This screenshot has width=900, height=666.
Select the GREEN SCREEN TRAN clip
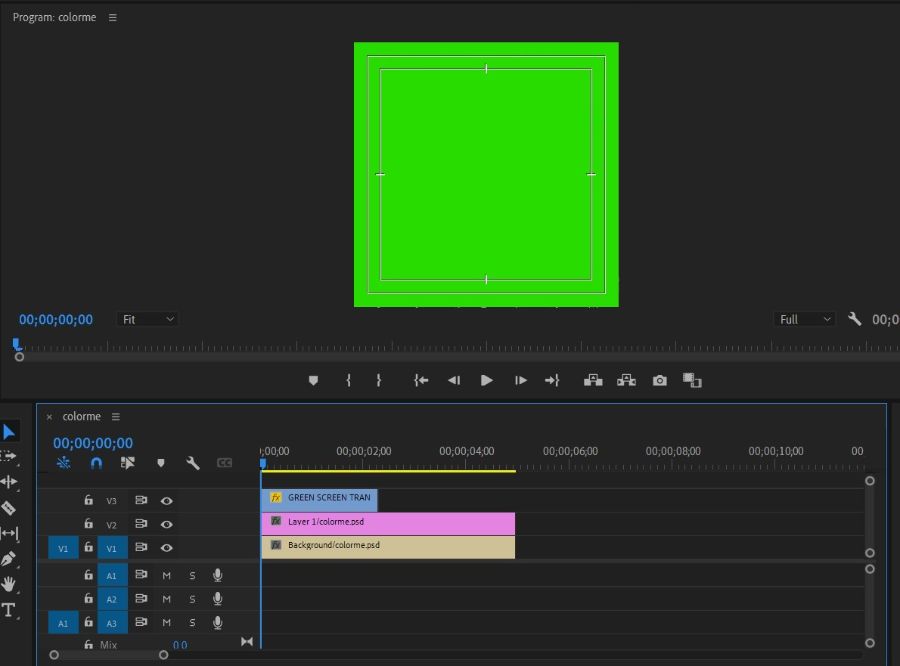pyautogui.click(x=320, y=500)
